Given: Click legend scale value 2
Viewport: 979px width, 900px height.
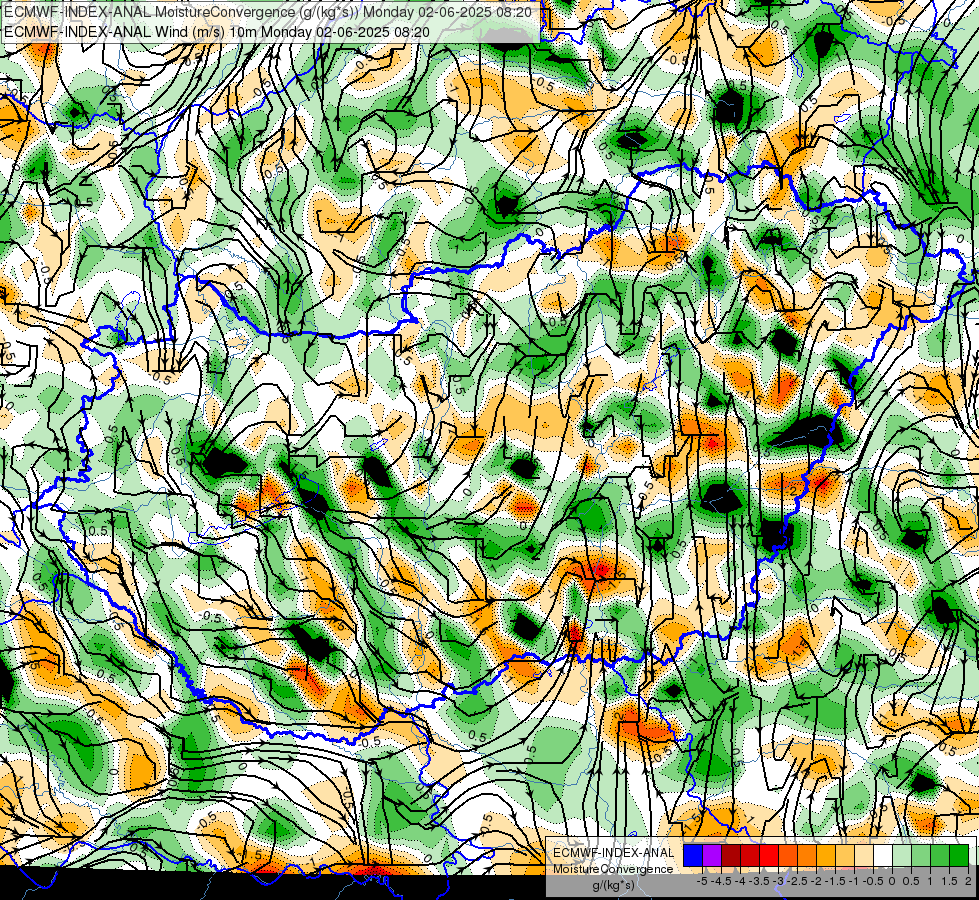Looking at the screenshot, I should tap(968, 881).
